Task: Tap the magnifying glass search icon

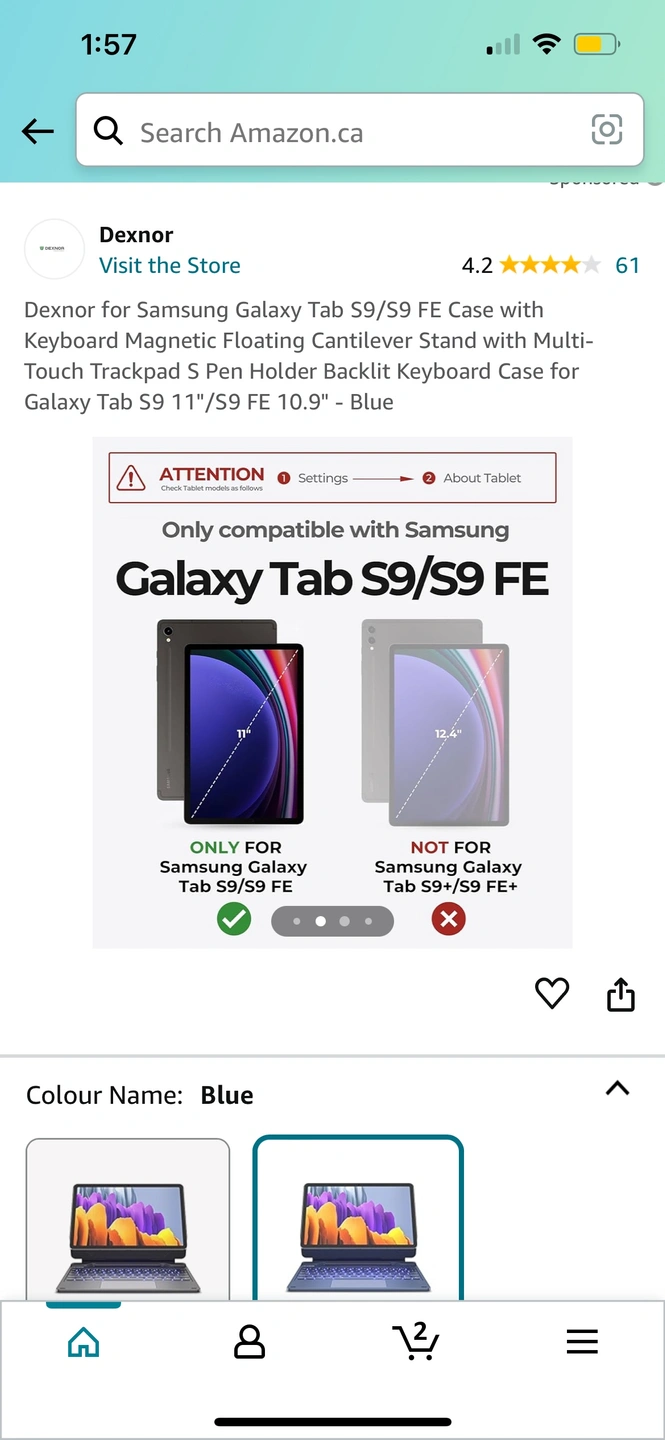Action: coord(108,130)
